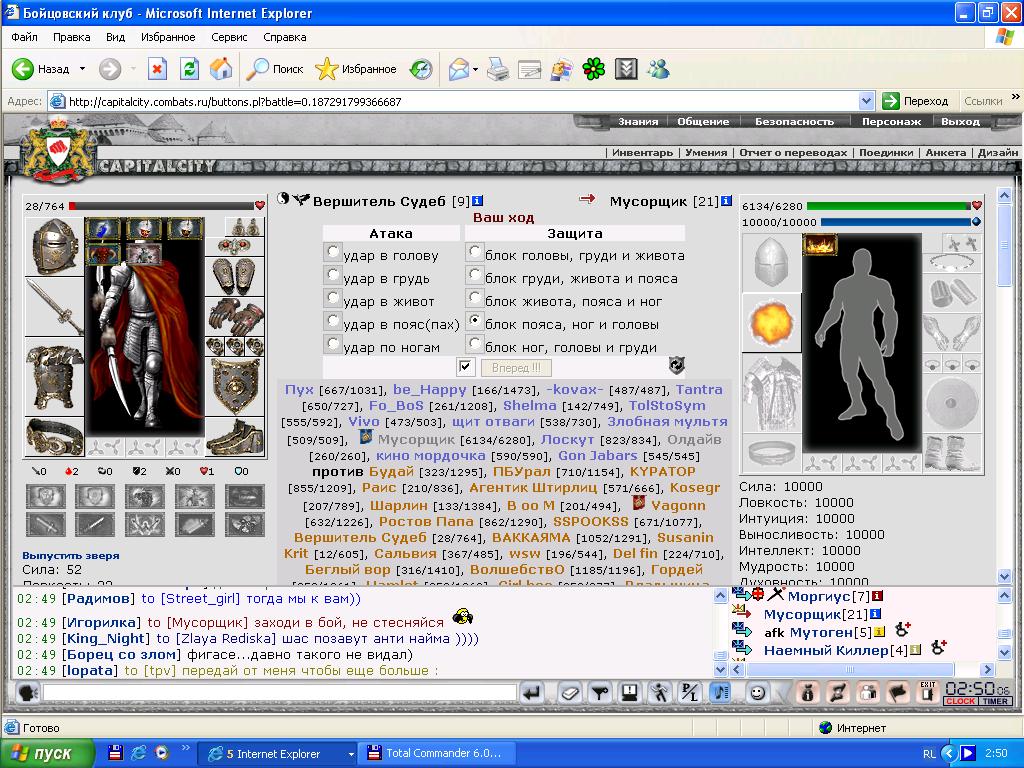Toggle the sound music note icon
Screen dimensions: 1024x768
point(720,692)
